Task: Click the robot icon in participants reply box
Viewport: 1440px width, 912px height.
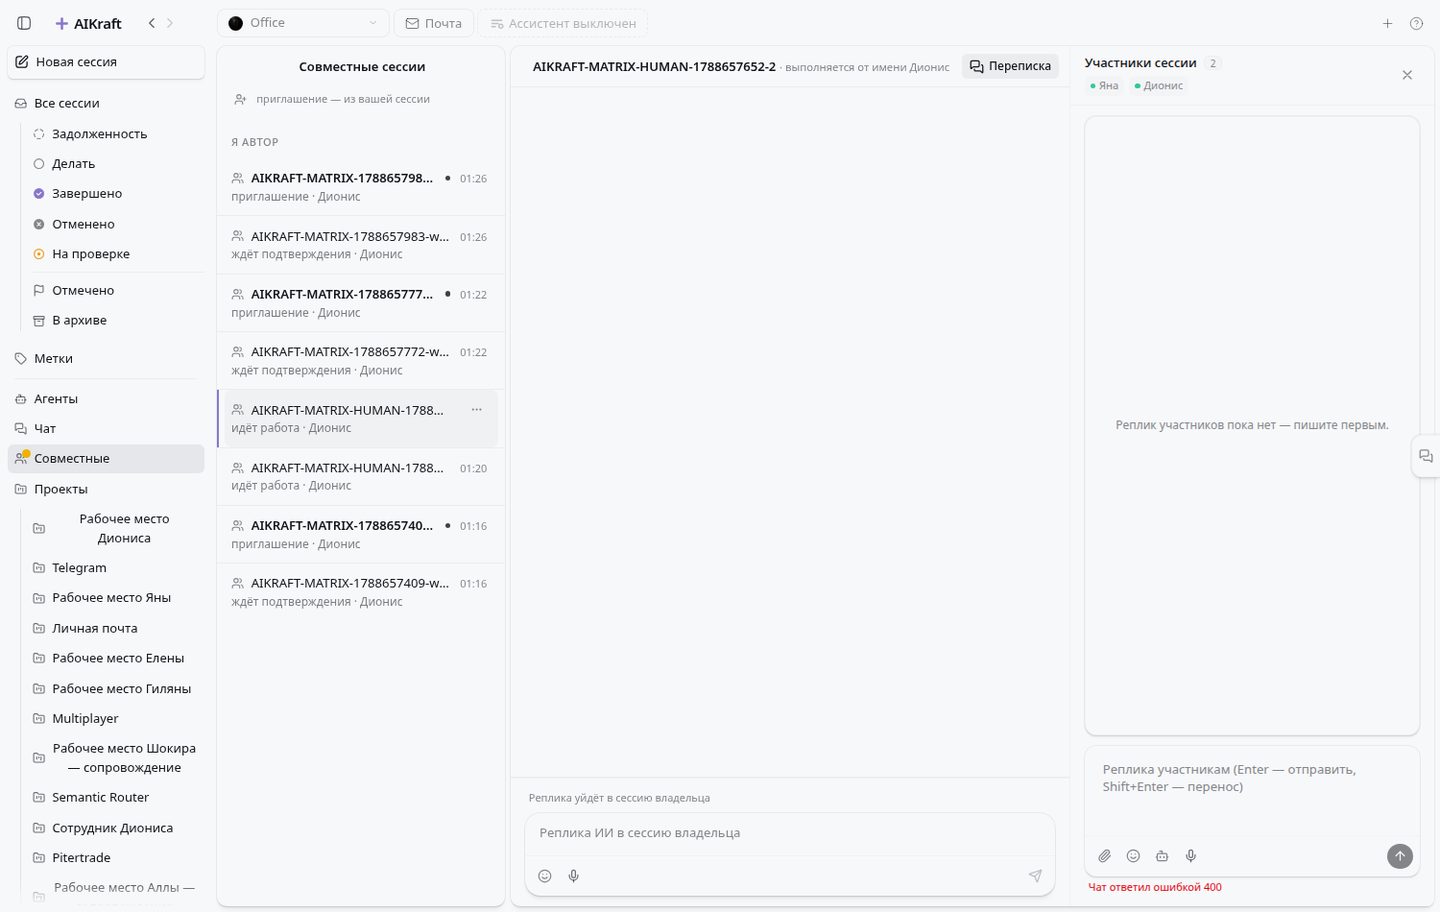Action: pyautogui.click(x=1162, y=856)
